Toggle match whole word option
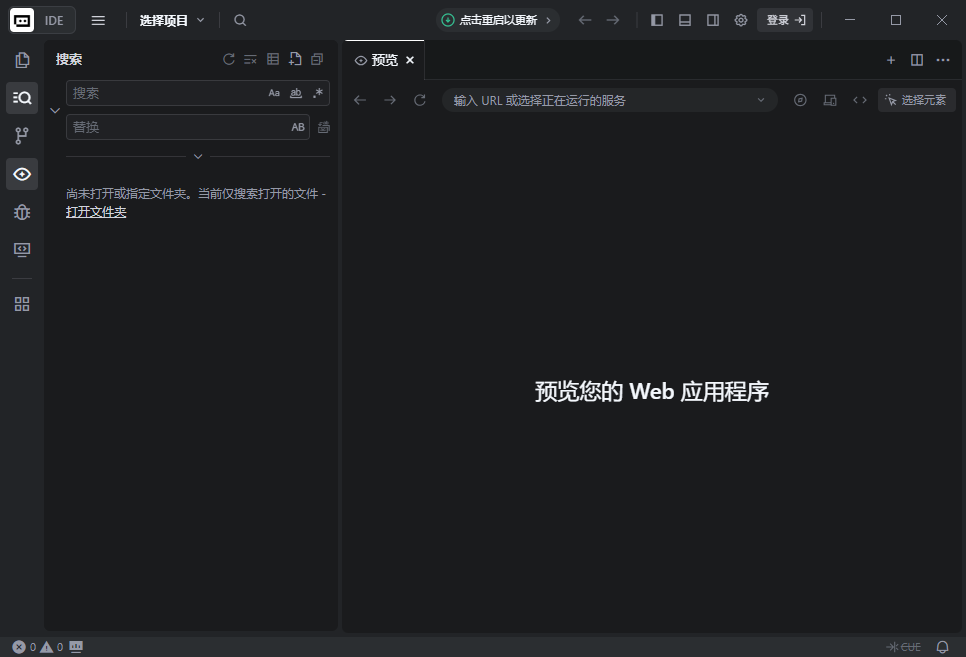 point(296,93)
